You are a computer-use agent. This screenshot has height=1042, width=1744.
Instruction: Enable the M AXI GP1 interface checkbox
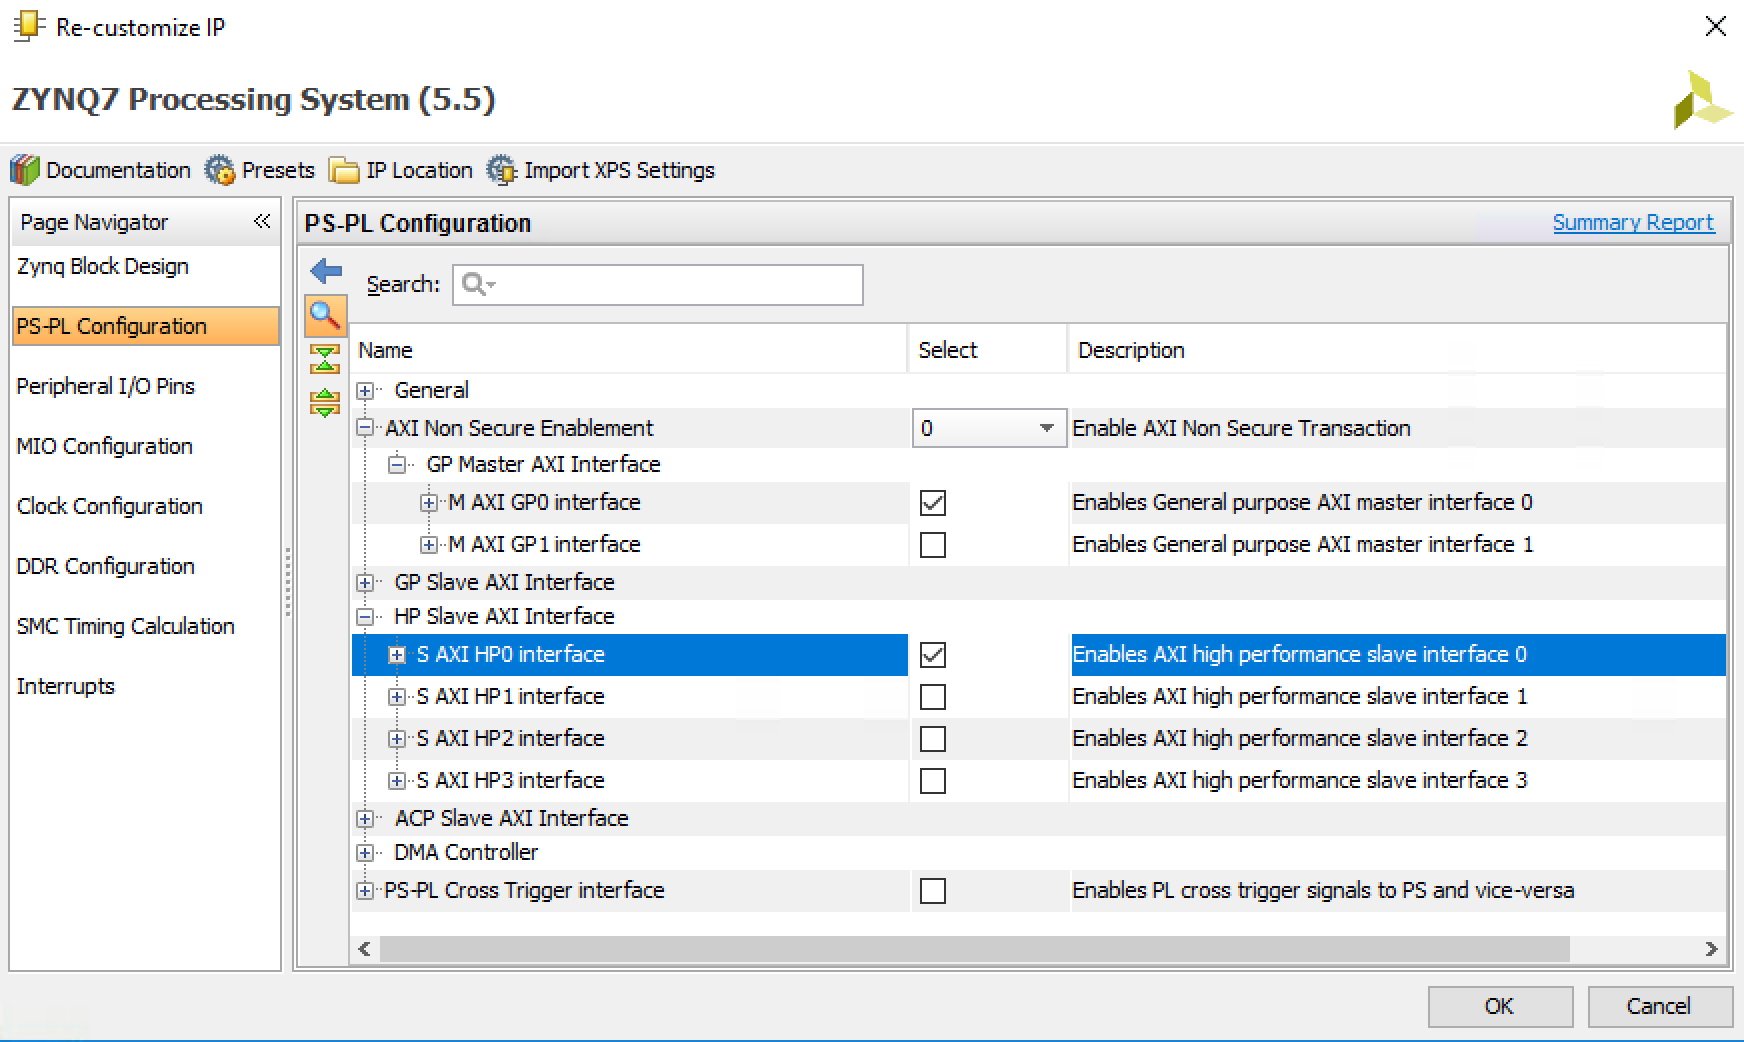click(933, 545)
